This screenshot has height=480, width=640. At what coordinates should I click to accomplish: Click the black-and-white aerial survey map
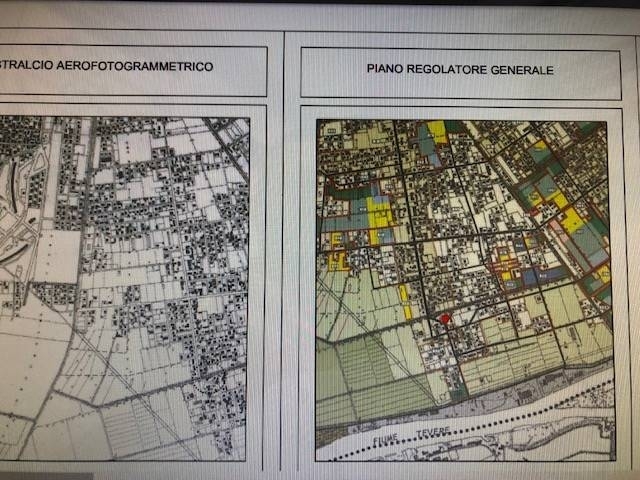point(124,289)
